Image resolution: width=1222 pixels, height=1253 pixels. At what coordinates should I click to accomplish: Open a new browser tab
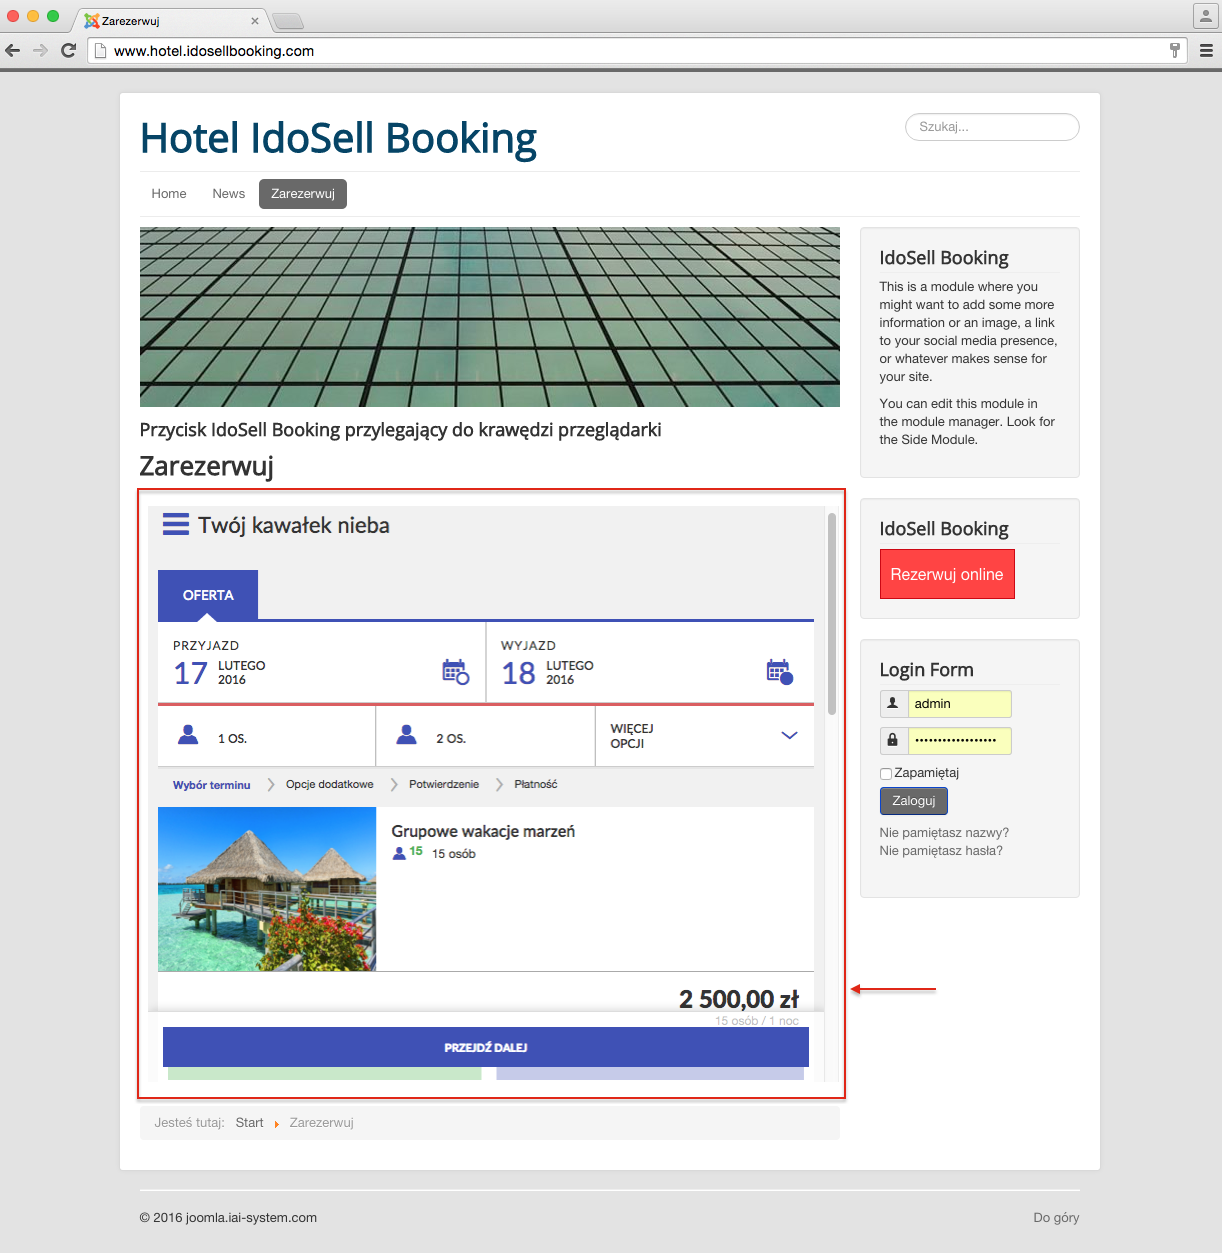(x=288, y=22)
